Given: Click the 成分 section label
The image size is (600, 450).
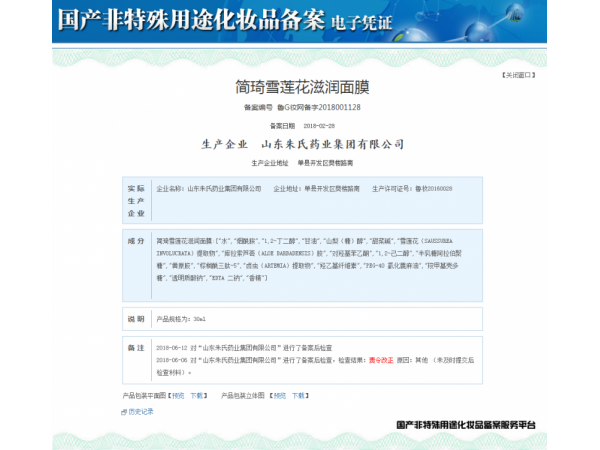Looking at the screenshot, I should tap(136, 241).
